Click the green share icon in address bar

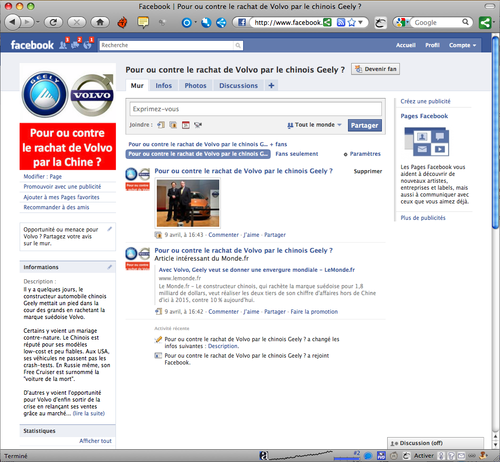tap(328, 22)
